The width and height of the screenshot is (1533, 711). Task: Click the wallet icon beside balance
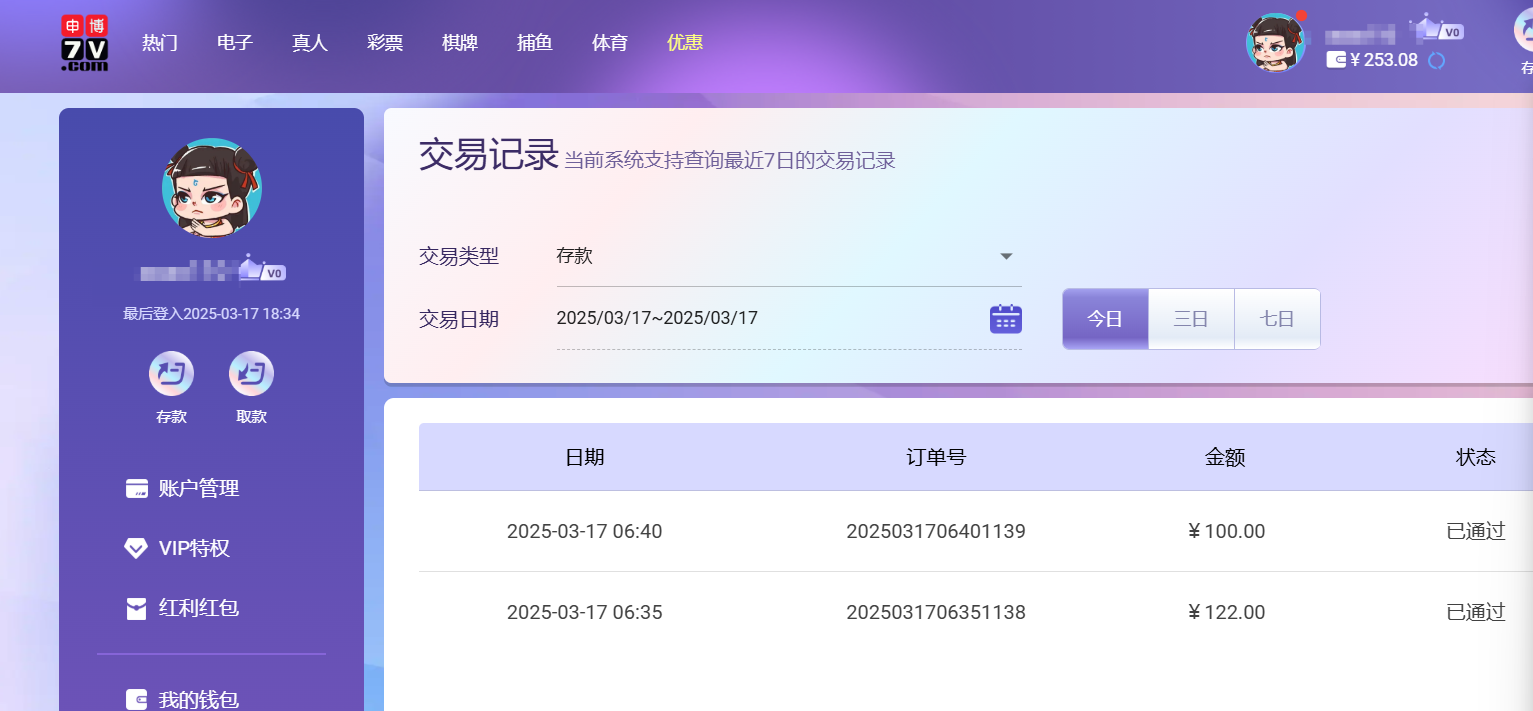tap(1336, 60)
